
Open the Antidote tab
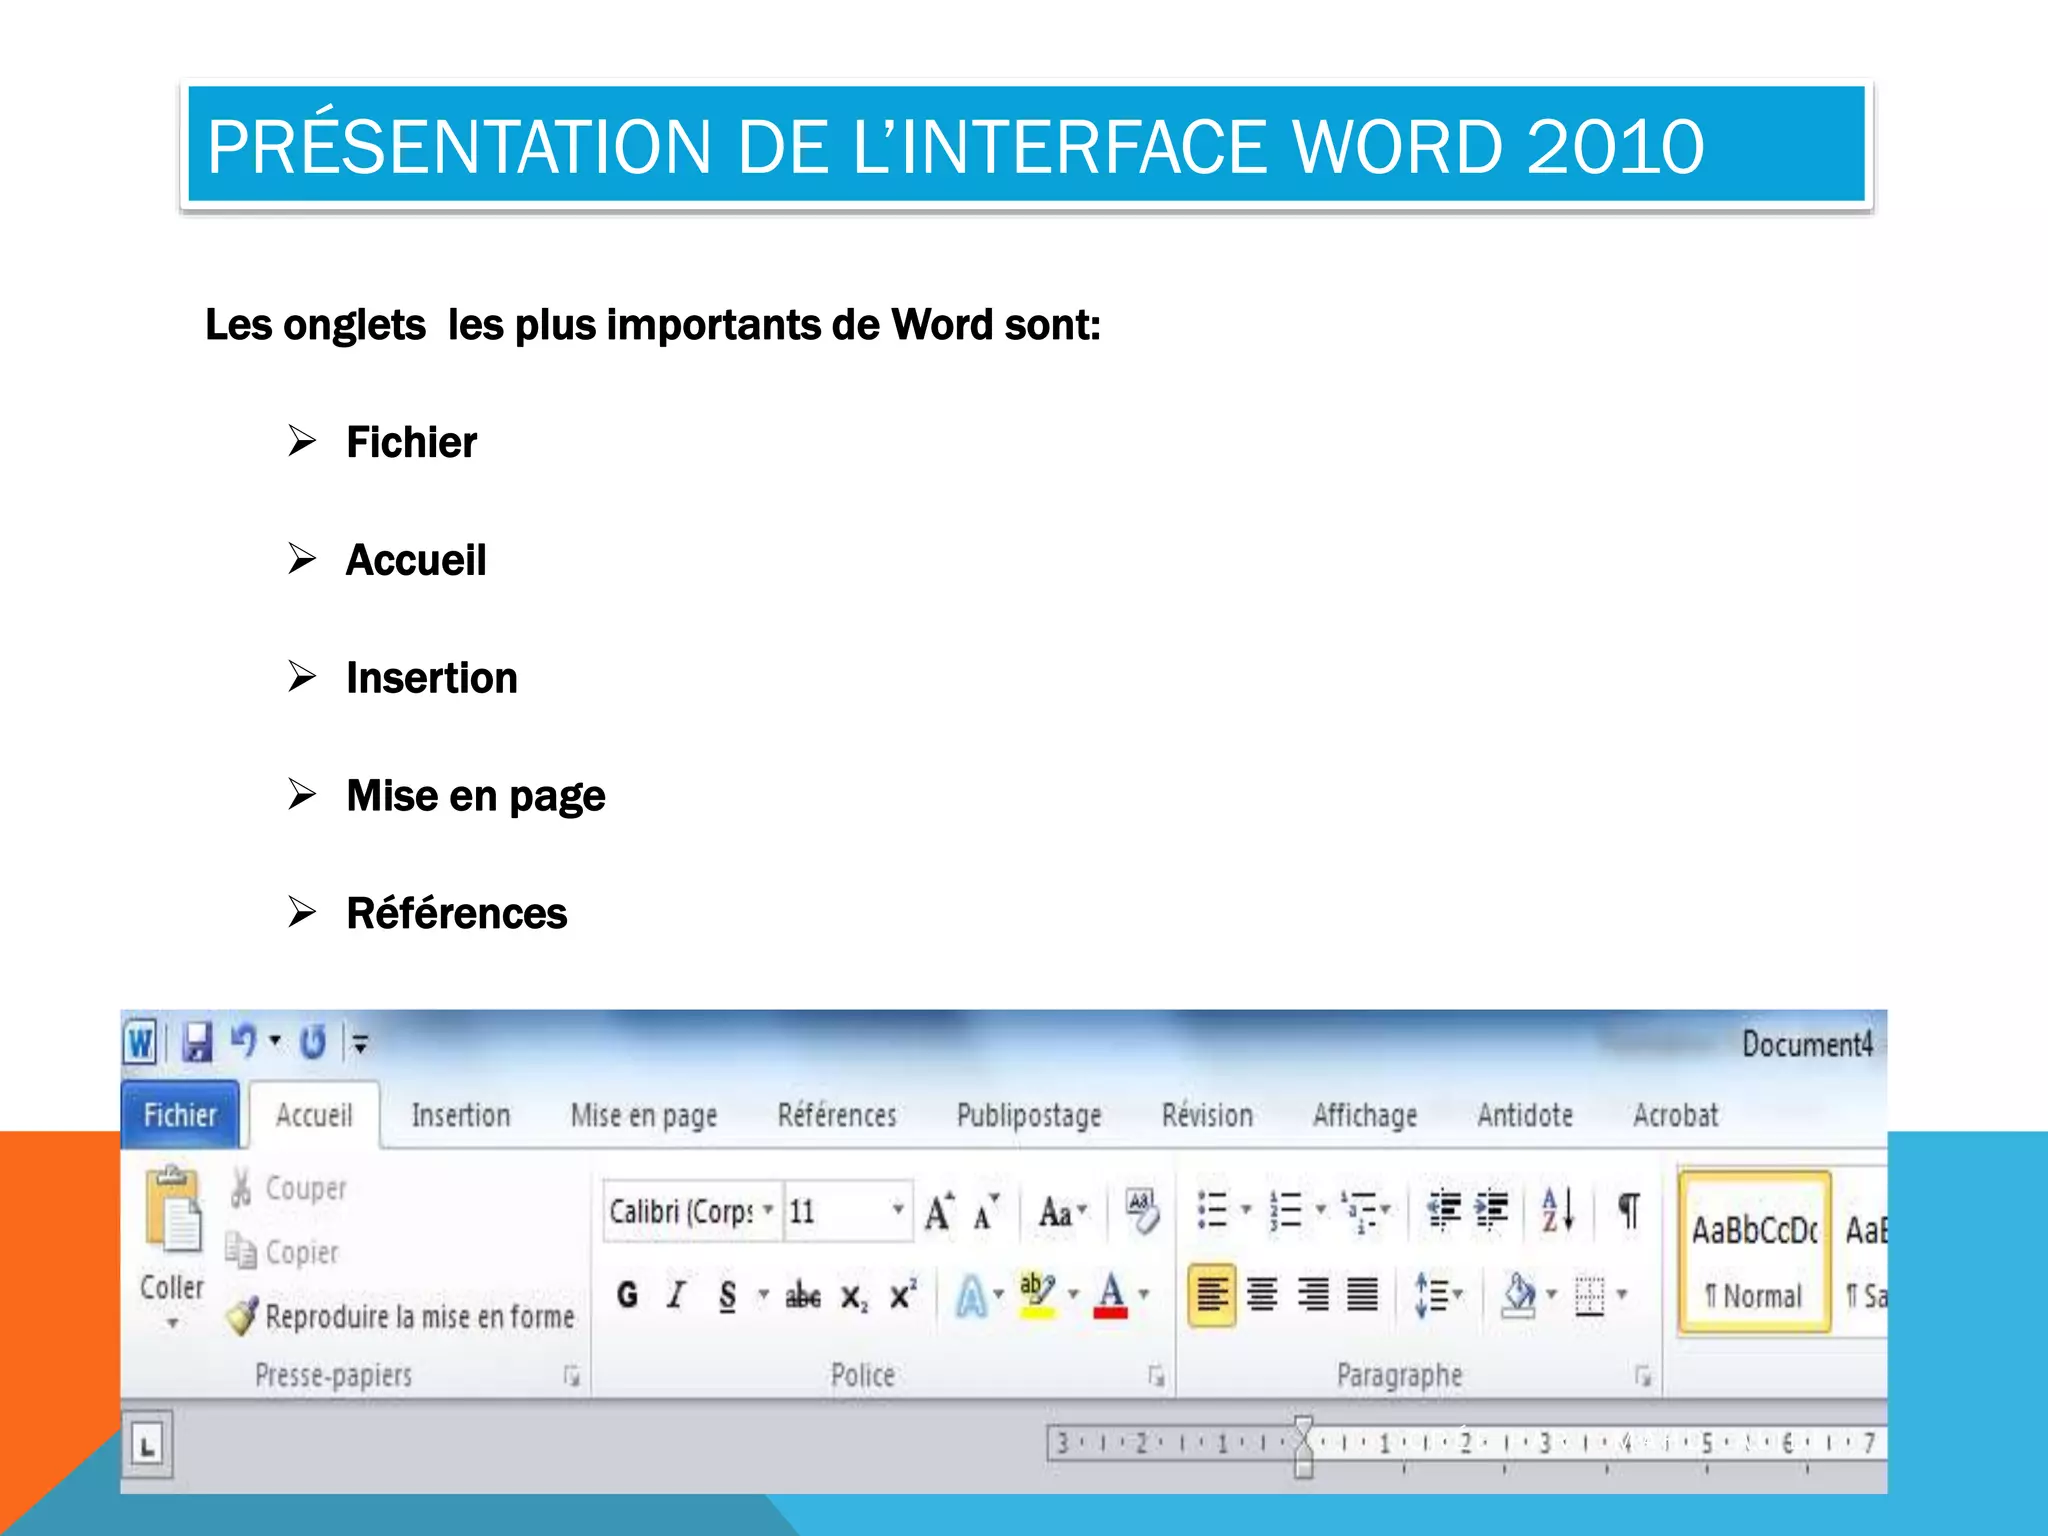1525,1115
